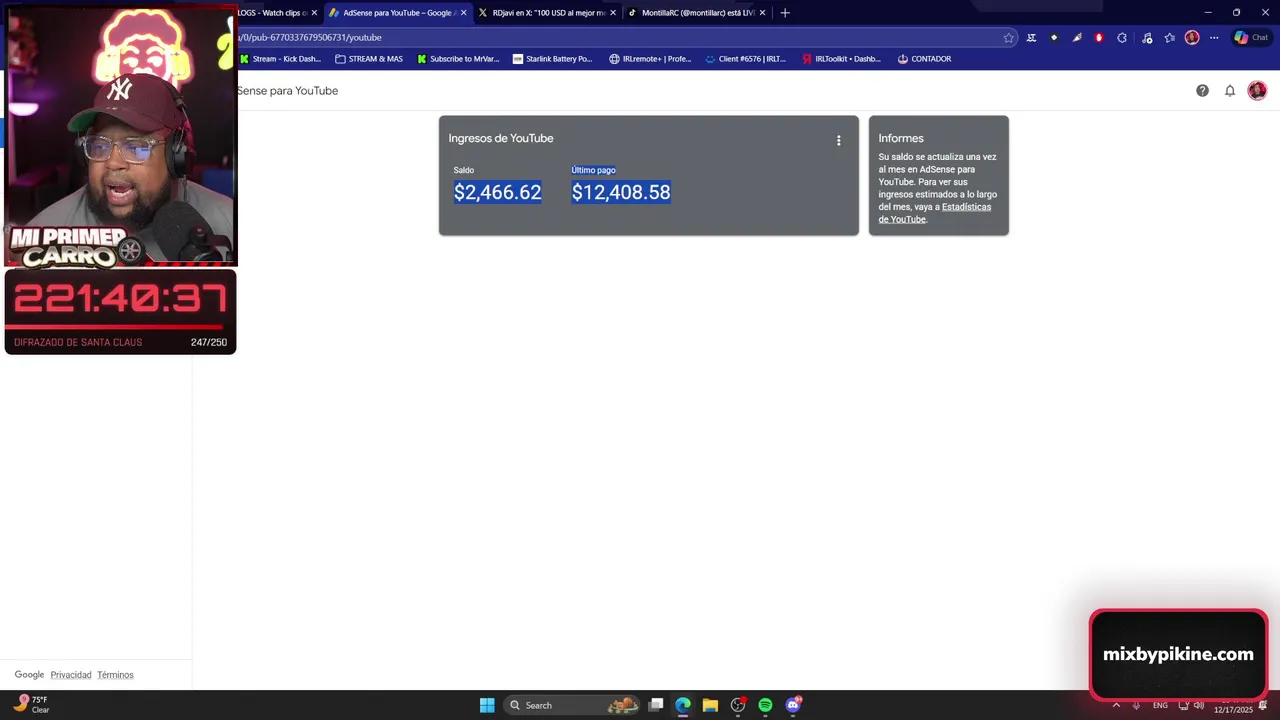This screenshot has height=720, width=1280.
Task: Open Discord from the taskbar
Action: pyautogui.click(x=793, y=705)
